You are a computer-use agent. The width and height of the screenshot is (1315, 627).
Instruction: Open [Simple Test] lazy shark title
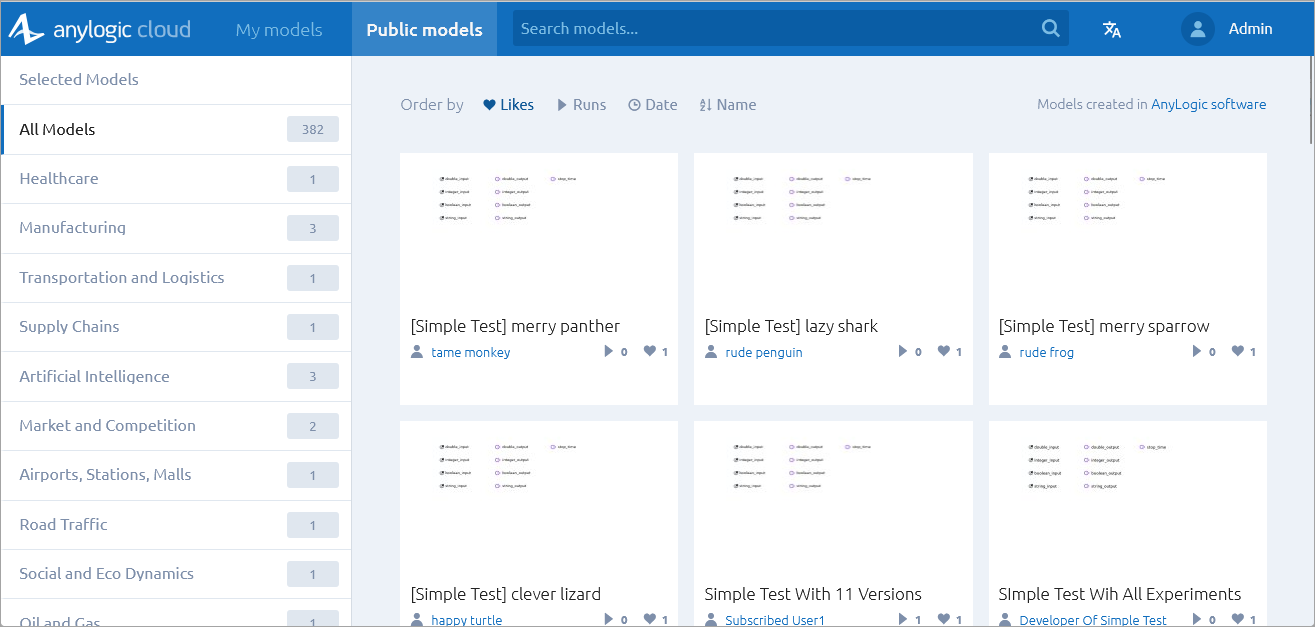coord(791,326)
